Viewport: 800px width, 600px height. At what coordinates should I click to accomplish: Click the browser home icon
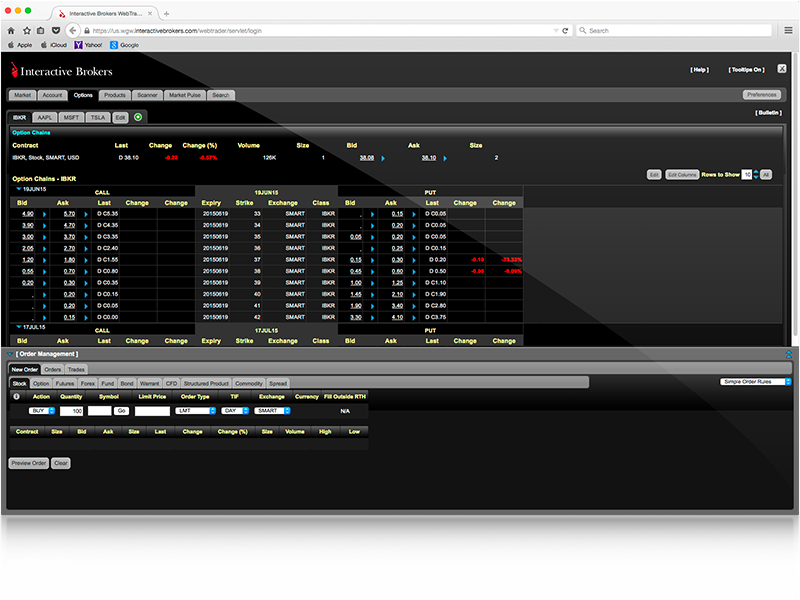(11, 31)
